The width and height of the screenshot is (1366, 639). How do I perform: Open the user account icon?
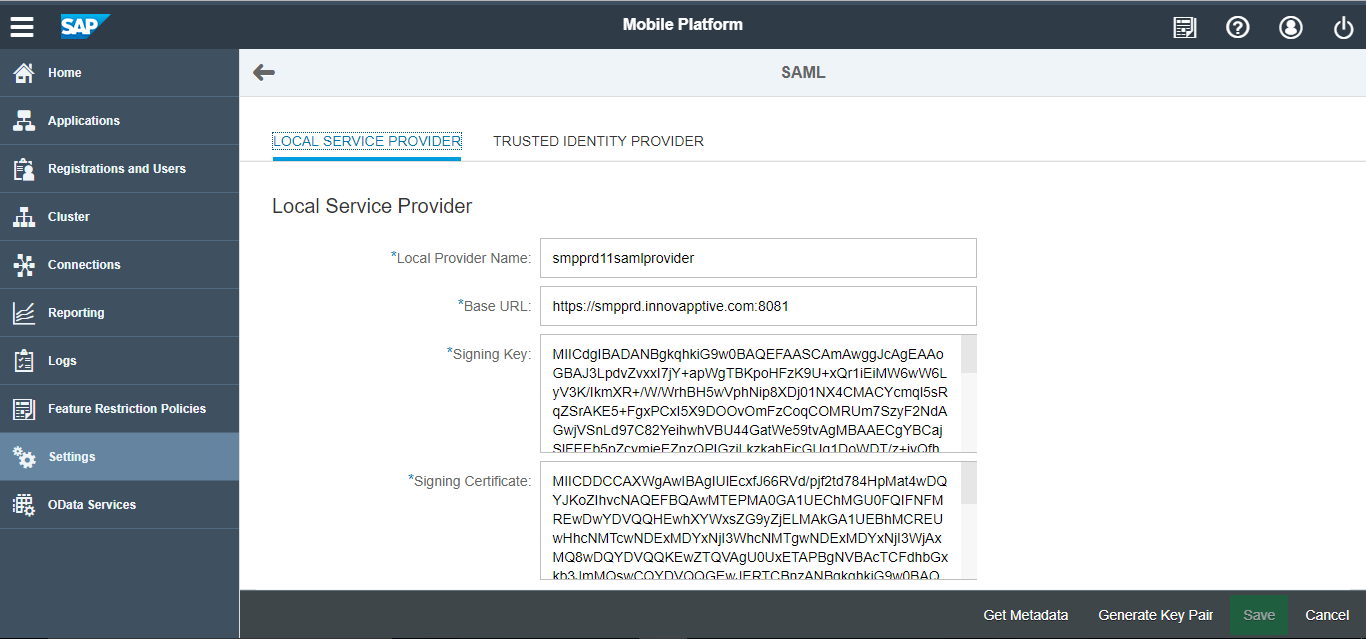1290,27
